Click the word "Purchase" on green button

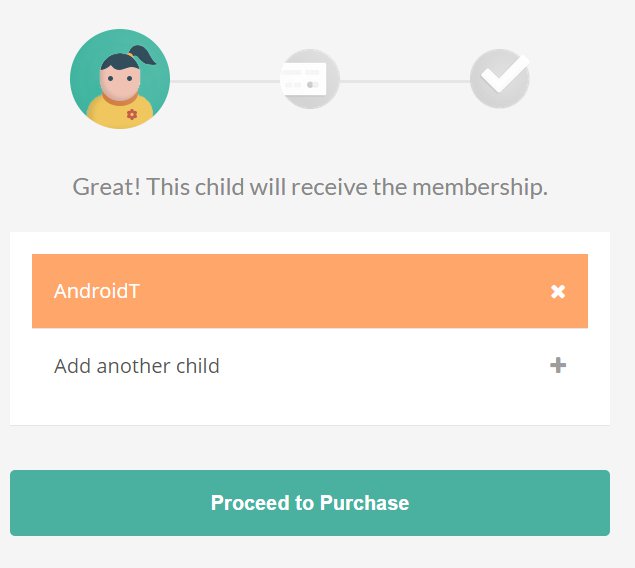point(364,503)
